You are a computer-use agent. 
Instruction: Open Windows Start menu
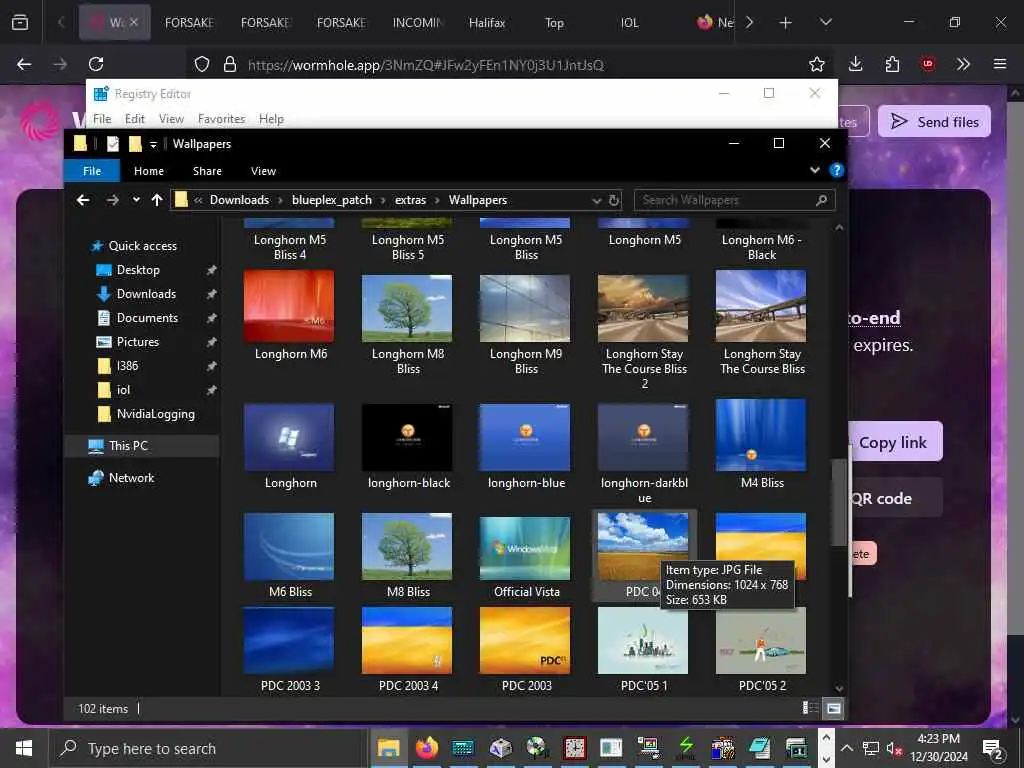tap(24, 748)
